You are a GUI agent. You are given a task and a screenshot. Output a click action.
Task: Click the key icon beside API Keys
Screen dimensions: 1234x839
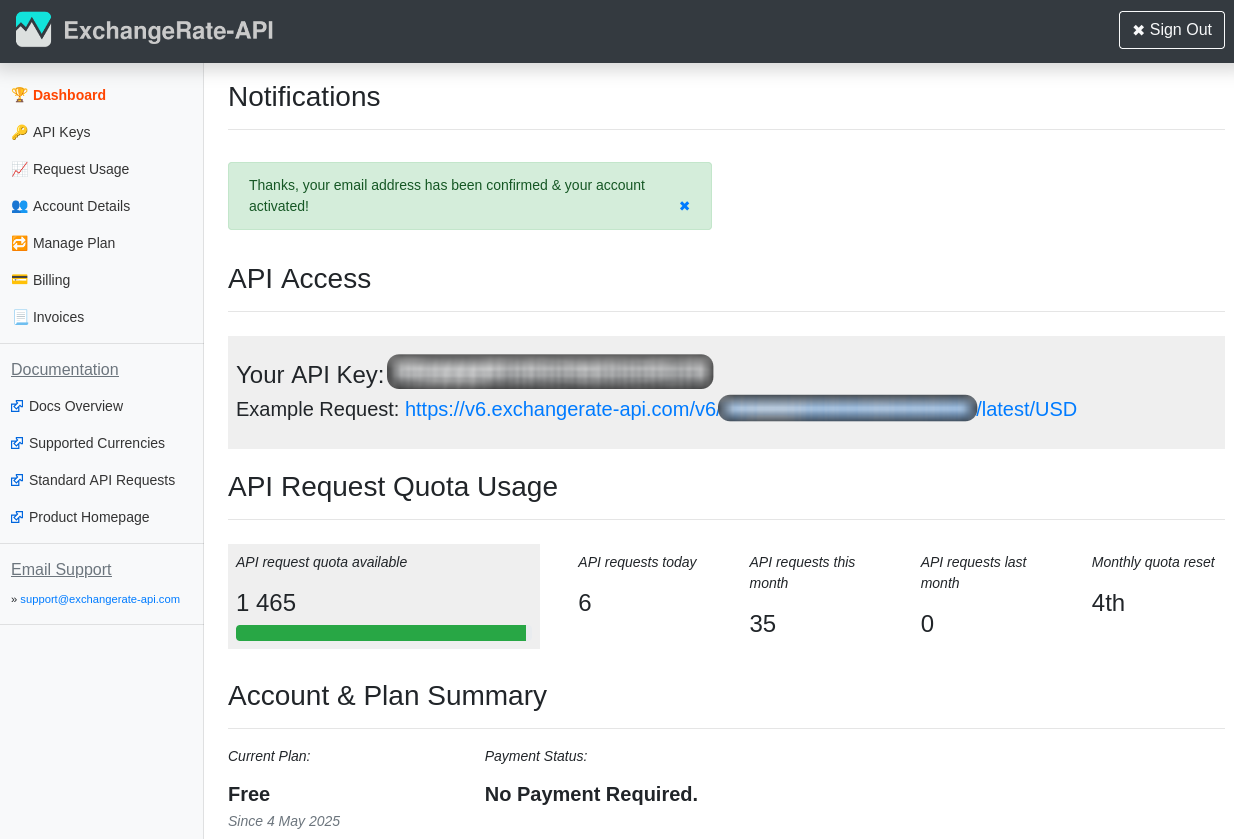click(x=19, y=132)
